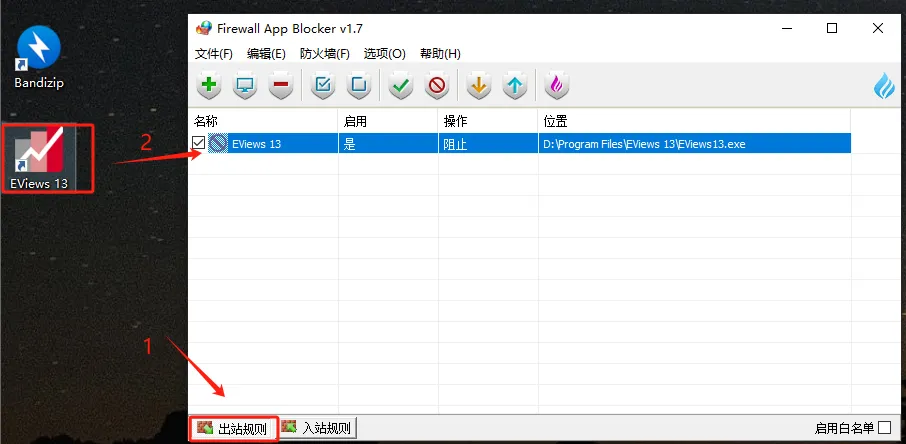Open the 防火墙(F) menu
906x444 pixels.
[x=325, y=54]
